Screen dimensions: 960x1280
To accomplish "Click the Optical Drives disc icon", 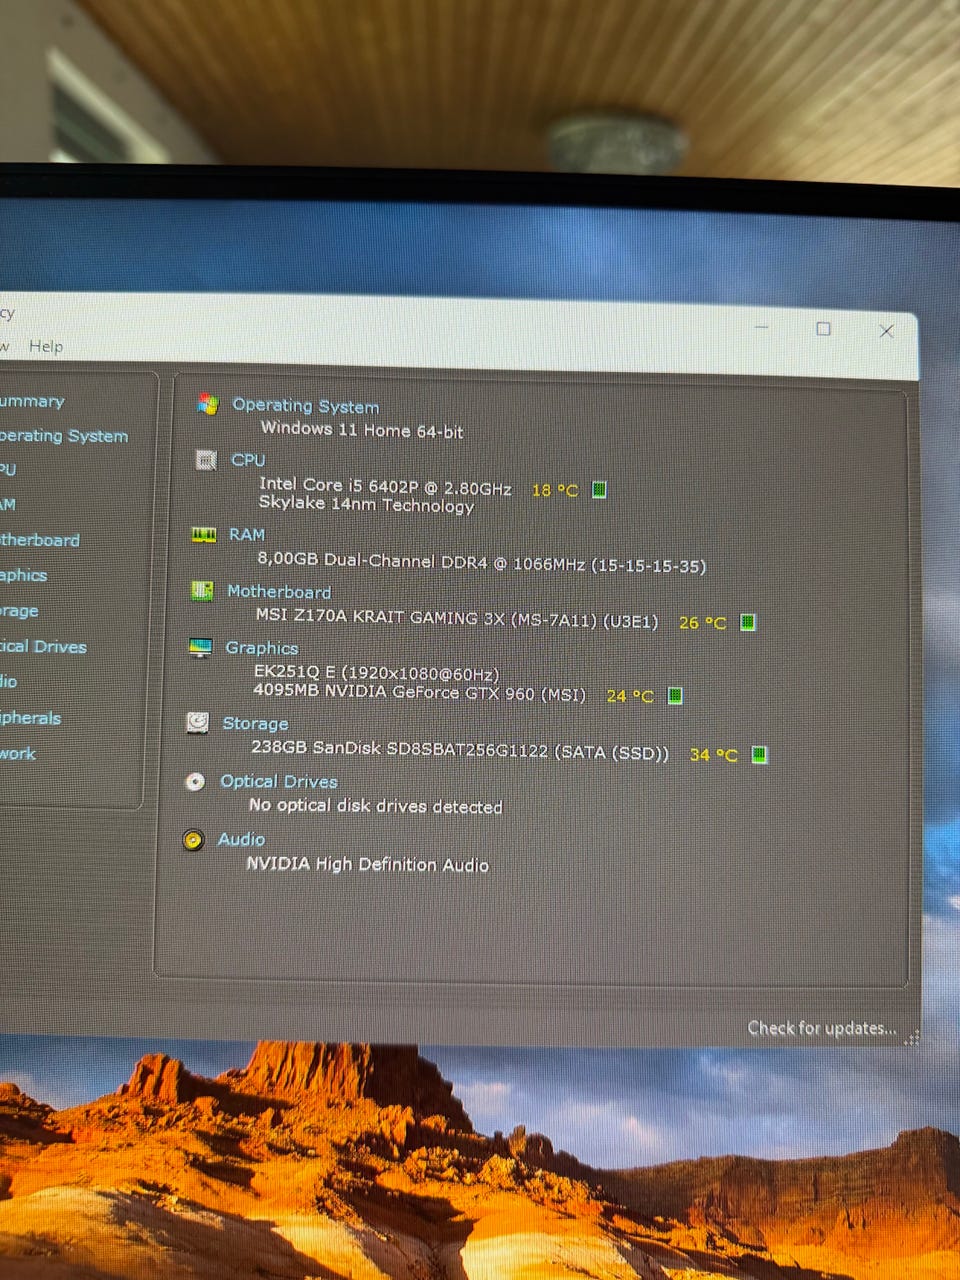I will click(195, 781).
